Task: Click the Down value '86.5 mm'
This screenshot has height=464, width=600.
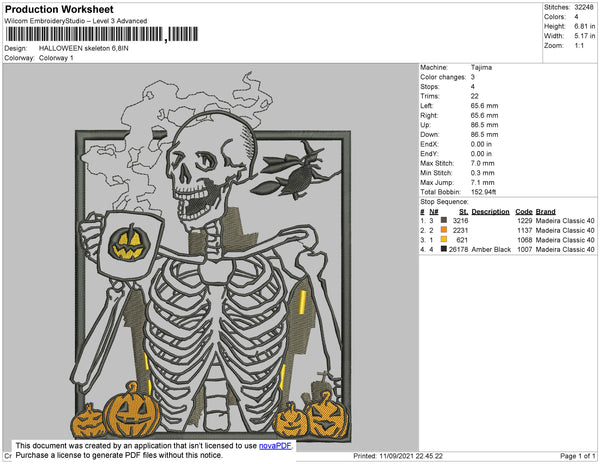Action: click(484, 134)
